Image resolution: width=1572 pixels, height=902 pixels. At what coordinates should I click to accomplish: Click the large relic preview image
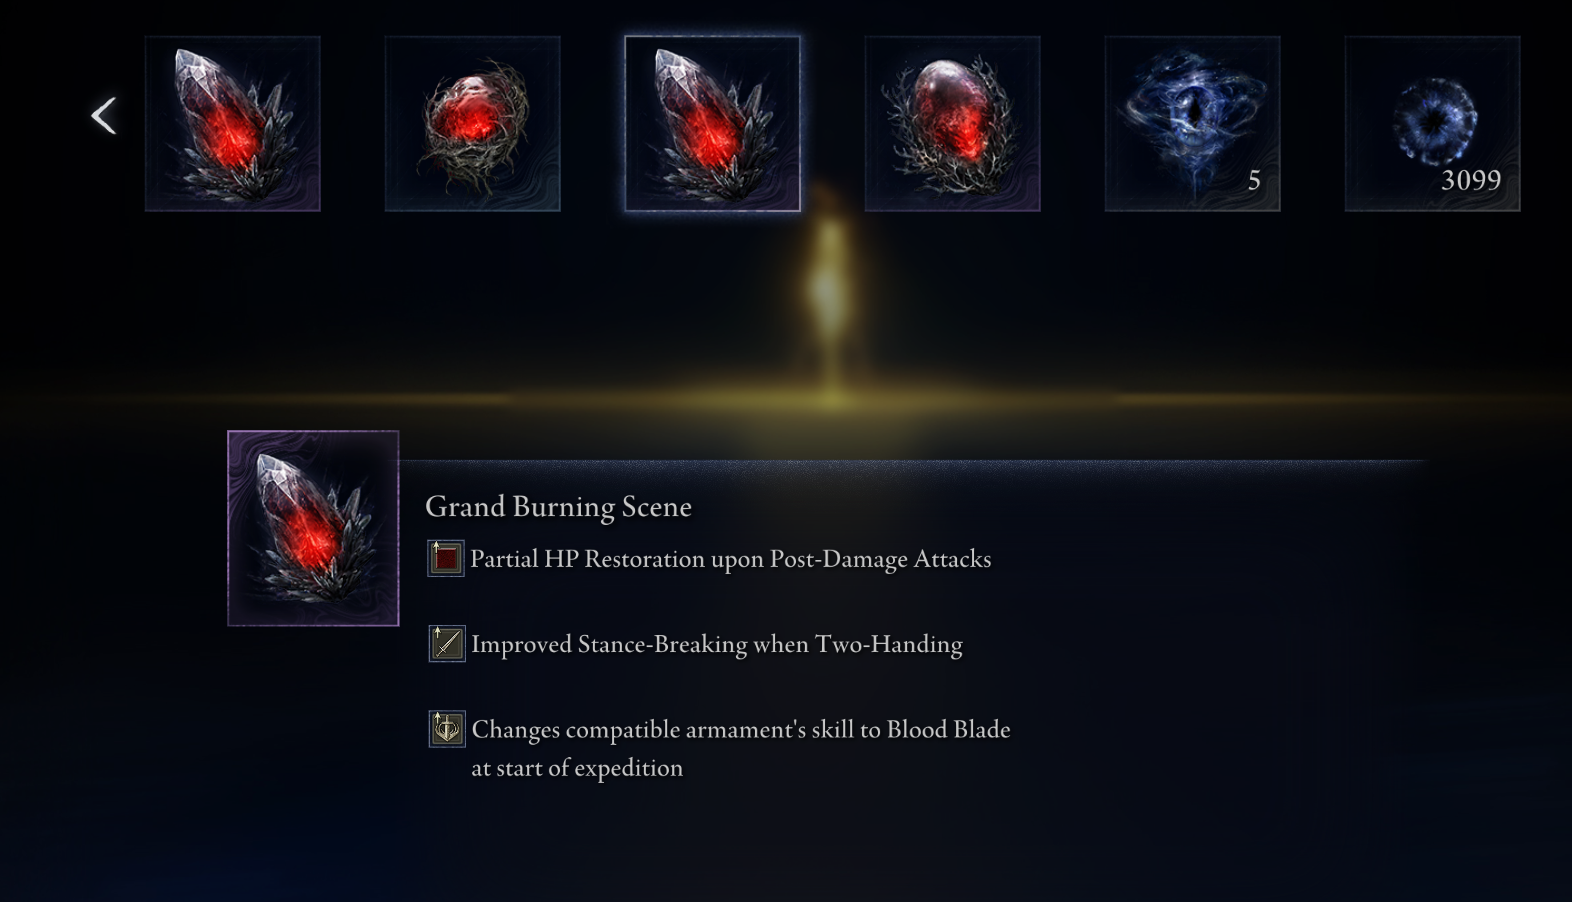coord(313,528)
